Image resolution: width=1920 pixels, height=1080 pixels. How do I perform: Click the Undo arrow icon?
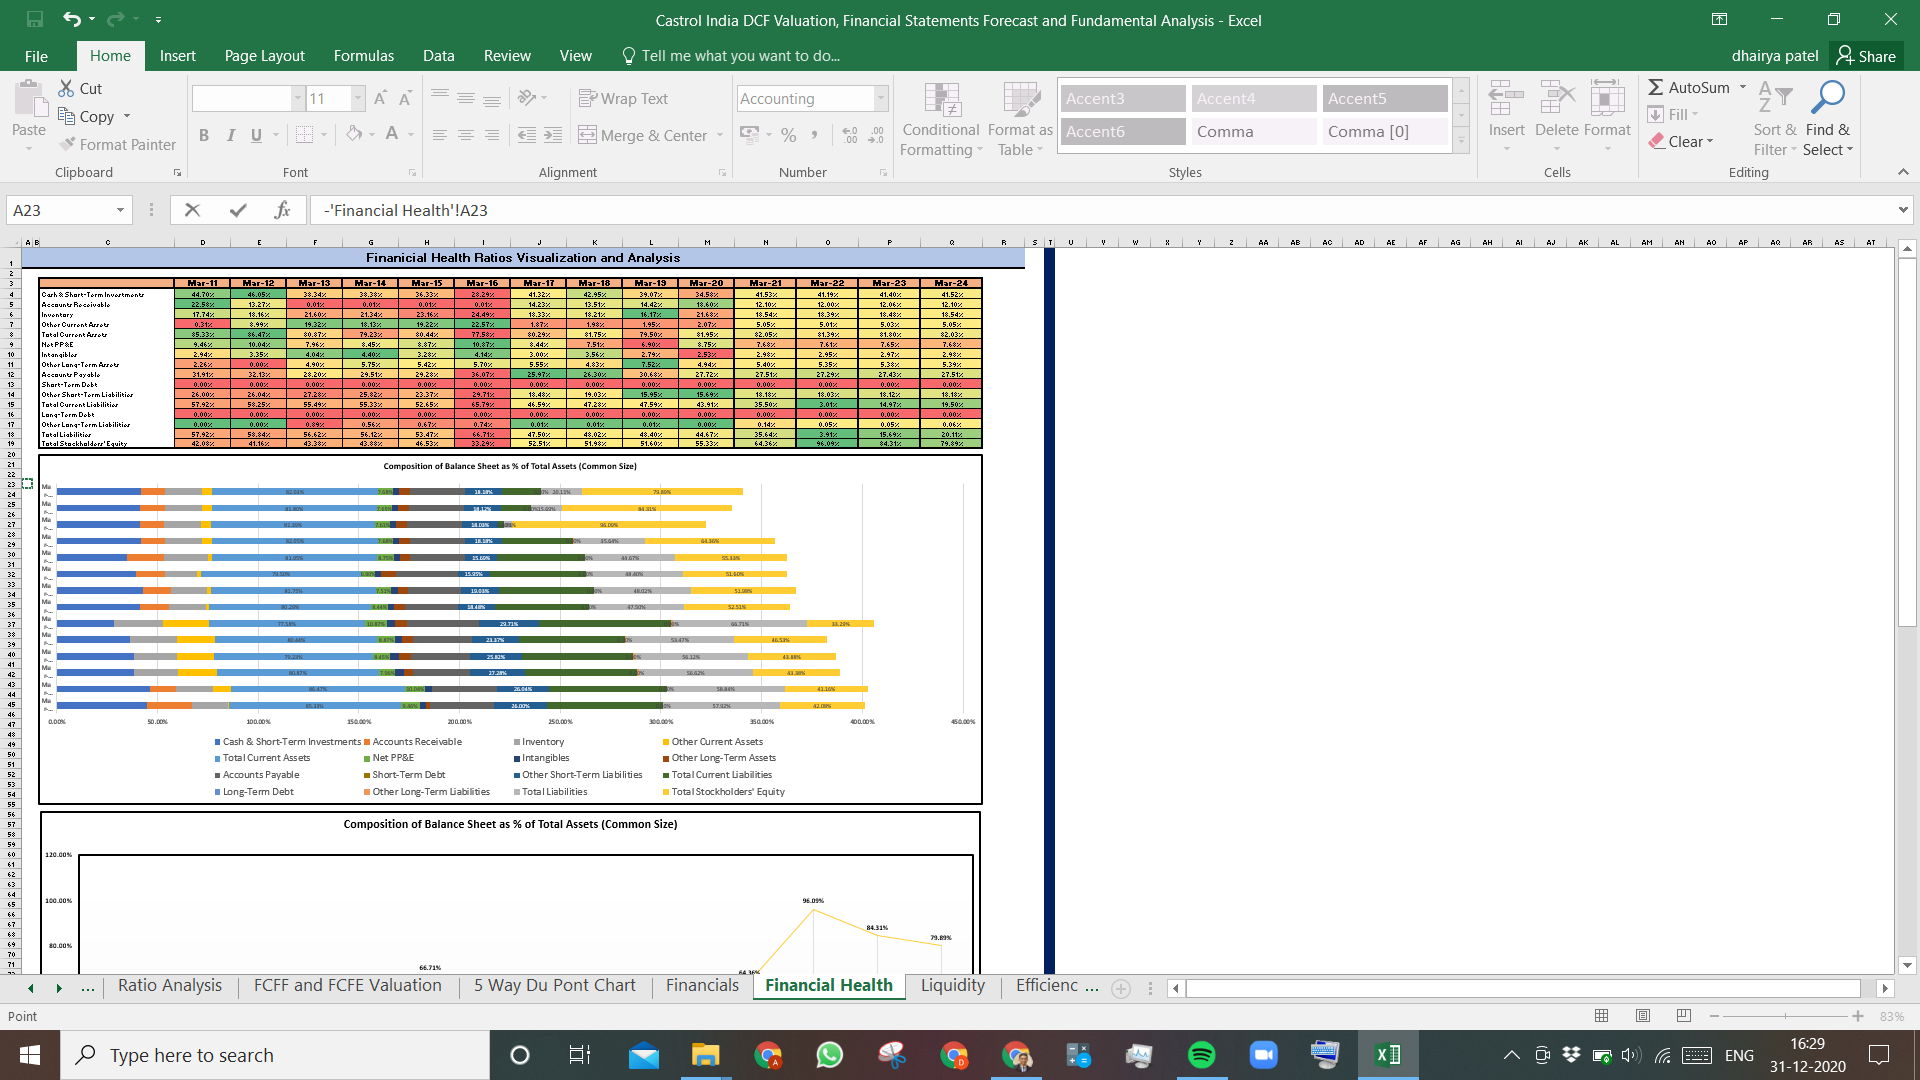coord(71,20)
